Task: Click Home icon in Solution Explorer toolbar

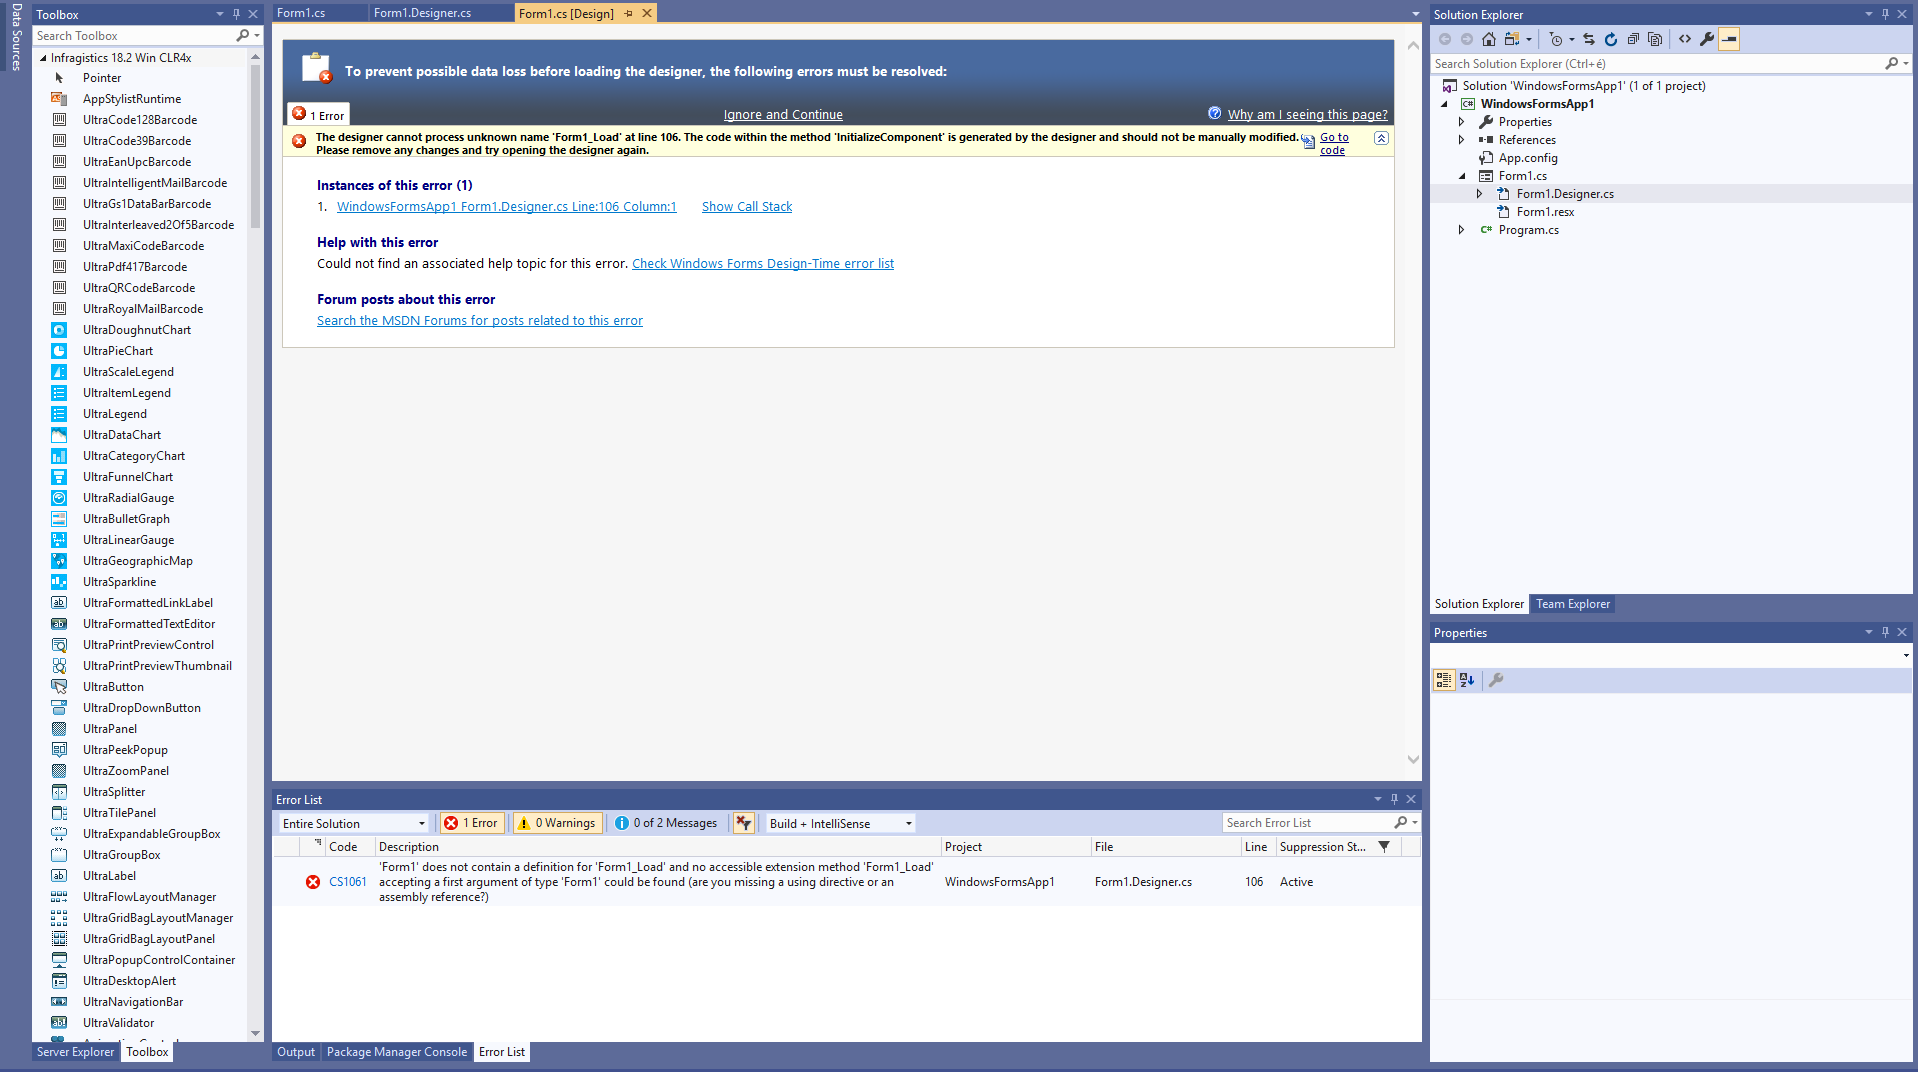Action: [x=1489, y=39]
